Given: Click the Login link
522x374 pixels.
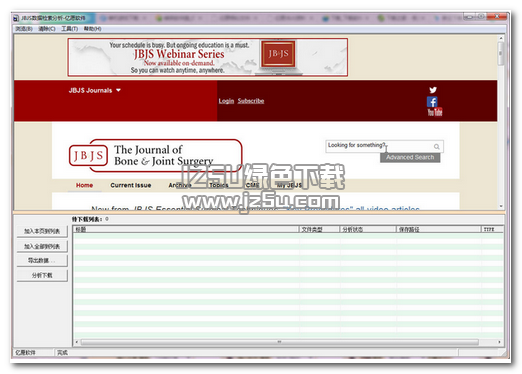Looking at the screenshot, I should [x=226, y=101].
